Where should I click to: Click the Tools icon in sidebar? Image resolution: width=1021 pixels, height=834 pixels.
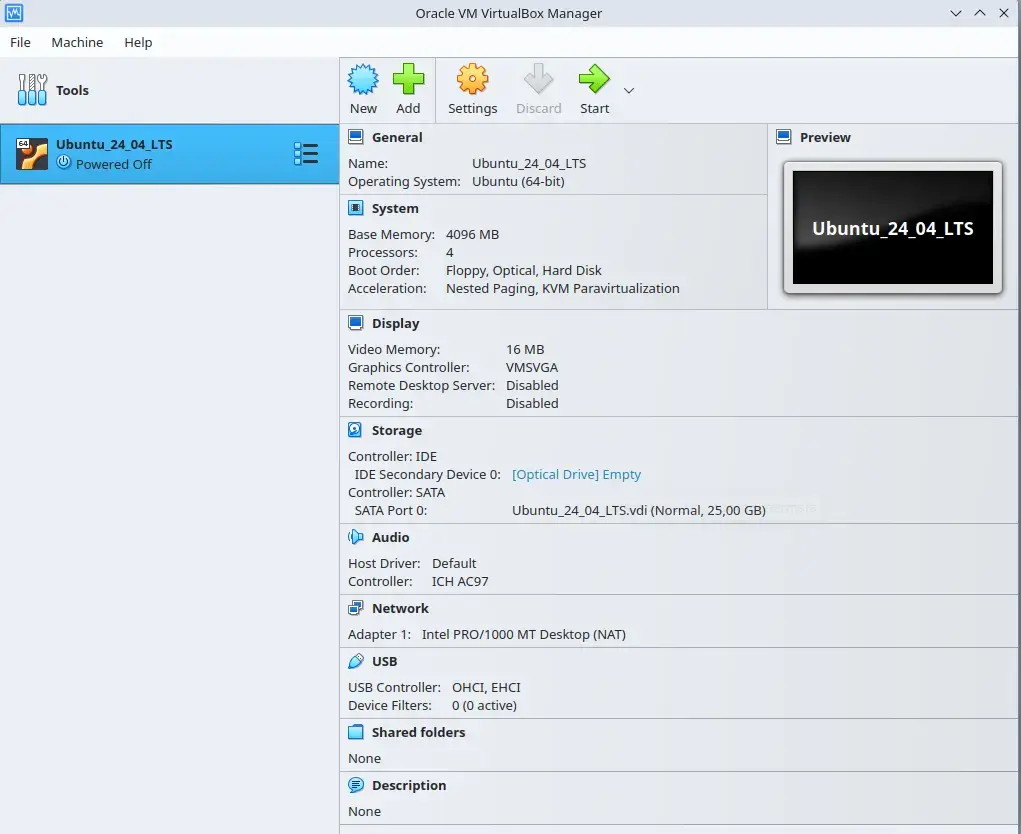(x=32, y=90)
